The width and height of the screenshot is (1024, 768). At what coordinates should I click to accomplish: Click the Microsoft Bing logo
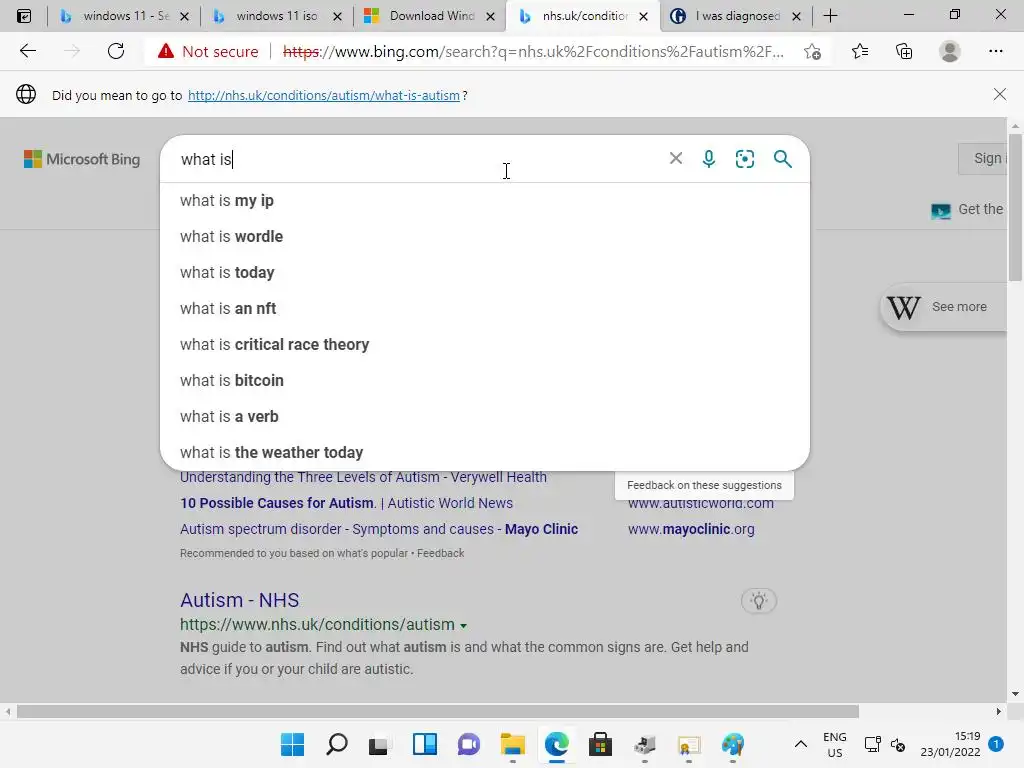click(82, 159)
